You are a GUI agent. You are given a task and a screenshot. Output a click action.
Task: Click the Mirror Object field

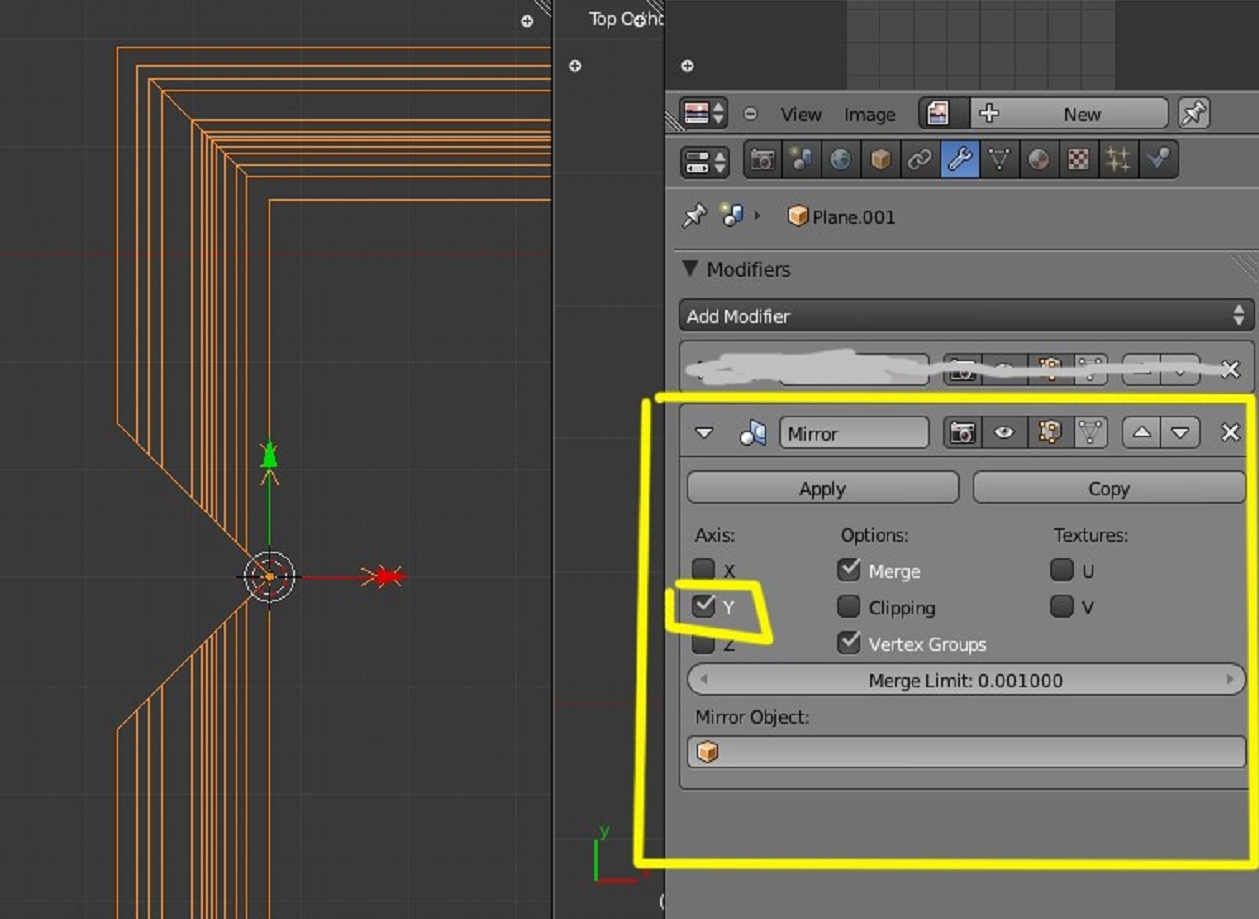[966, 752]
